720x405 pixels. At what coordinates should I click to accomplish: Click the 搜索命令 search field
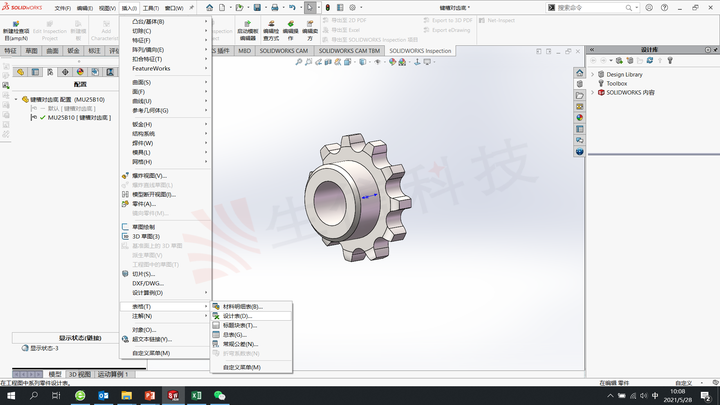592,8
